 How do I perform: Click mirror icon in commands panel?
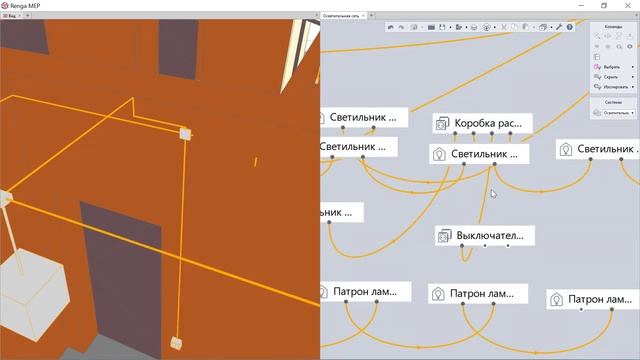608,36
